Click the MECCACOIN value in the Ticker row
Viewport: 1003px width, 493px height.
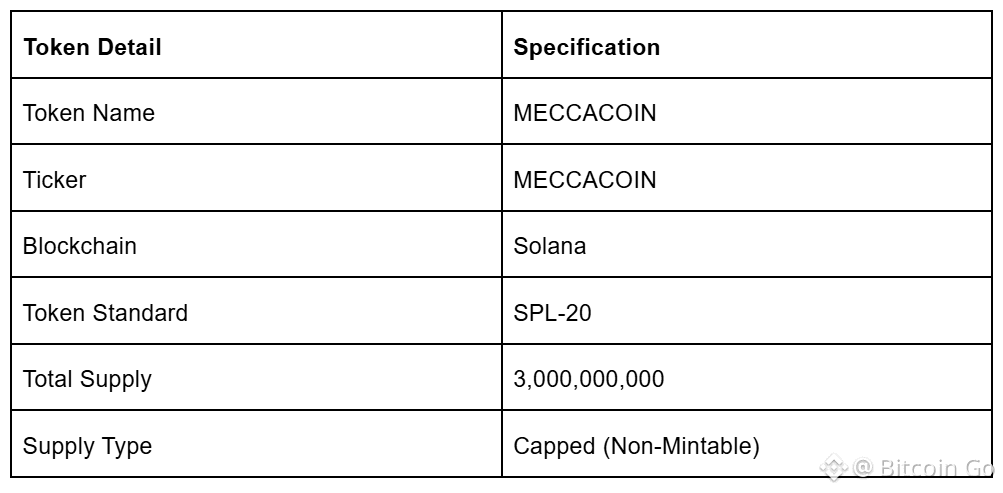(585, 180)
